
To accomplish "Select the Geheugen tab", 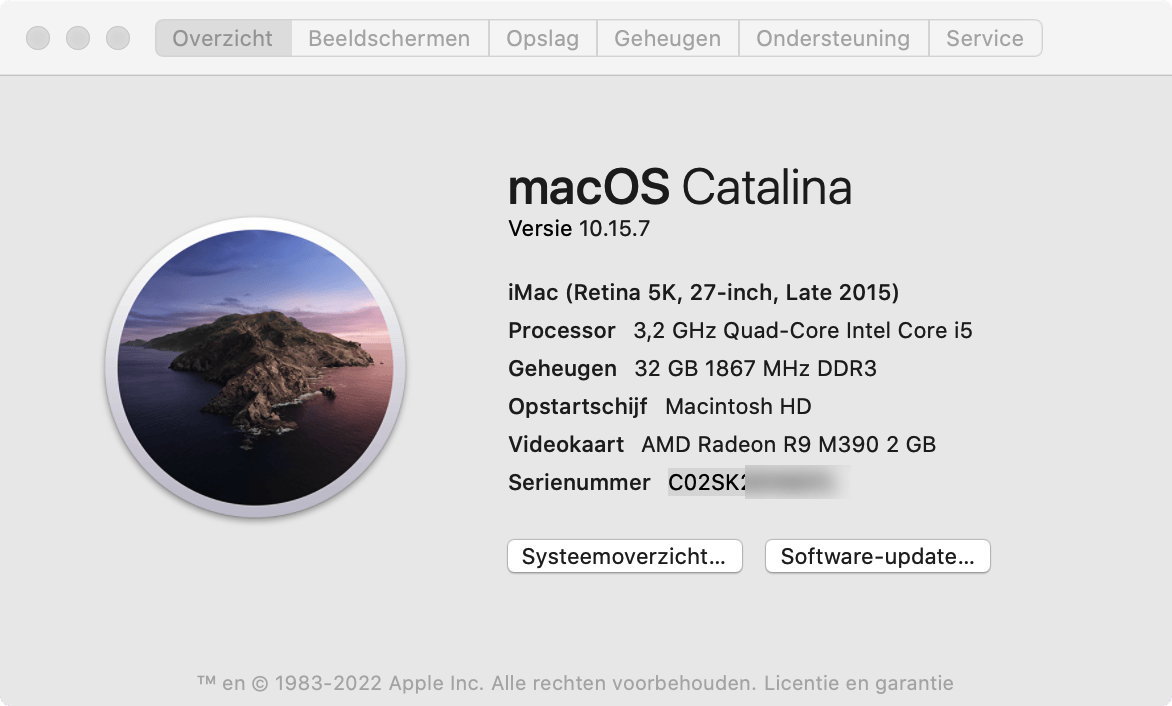I will pyautogui.click(x=667, y=39).
